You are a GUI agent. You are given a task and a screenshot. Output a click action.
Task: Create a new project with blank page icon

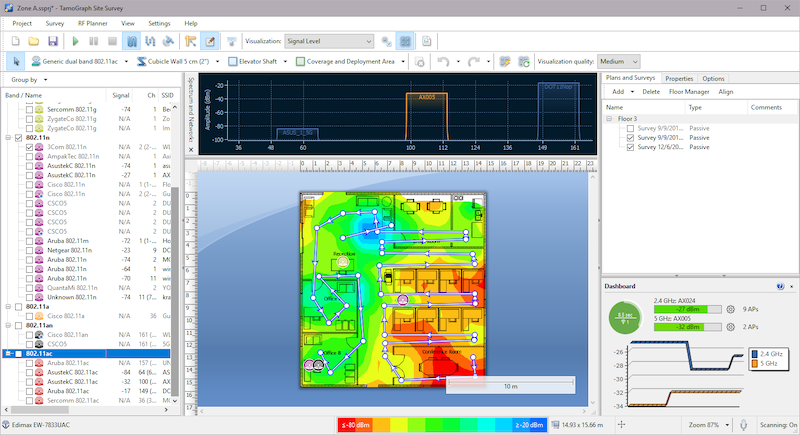[15, 41]
